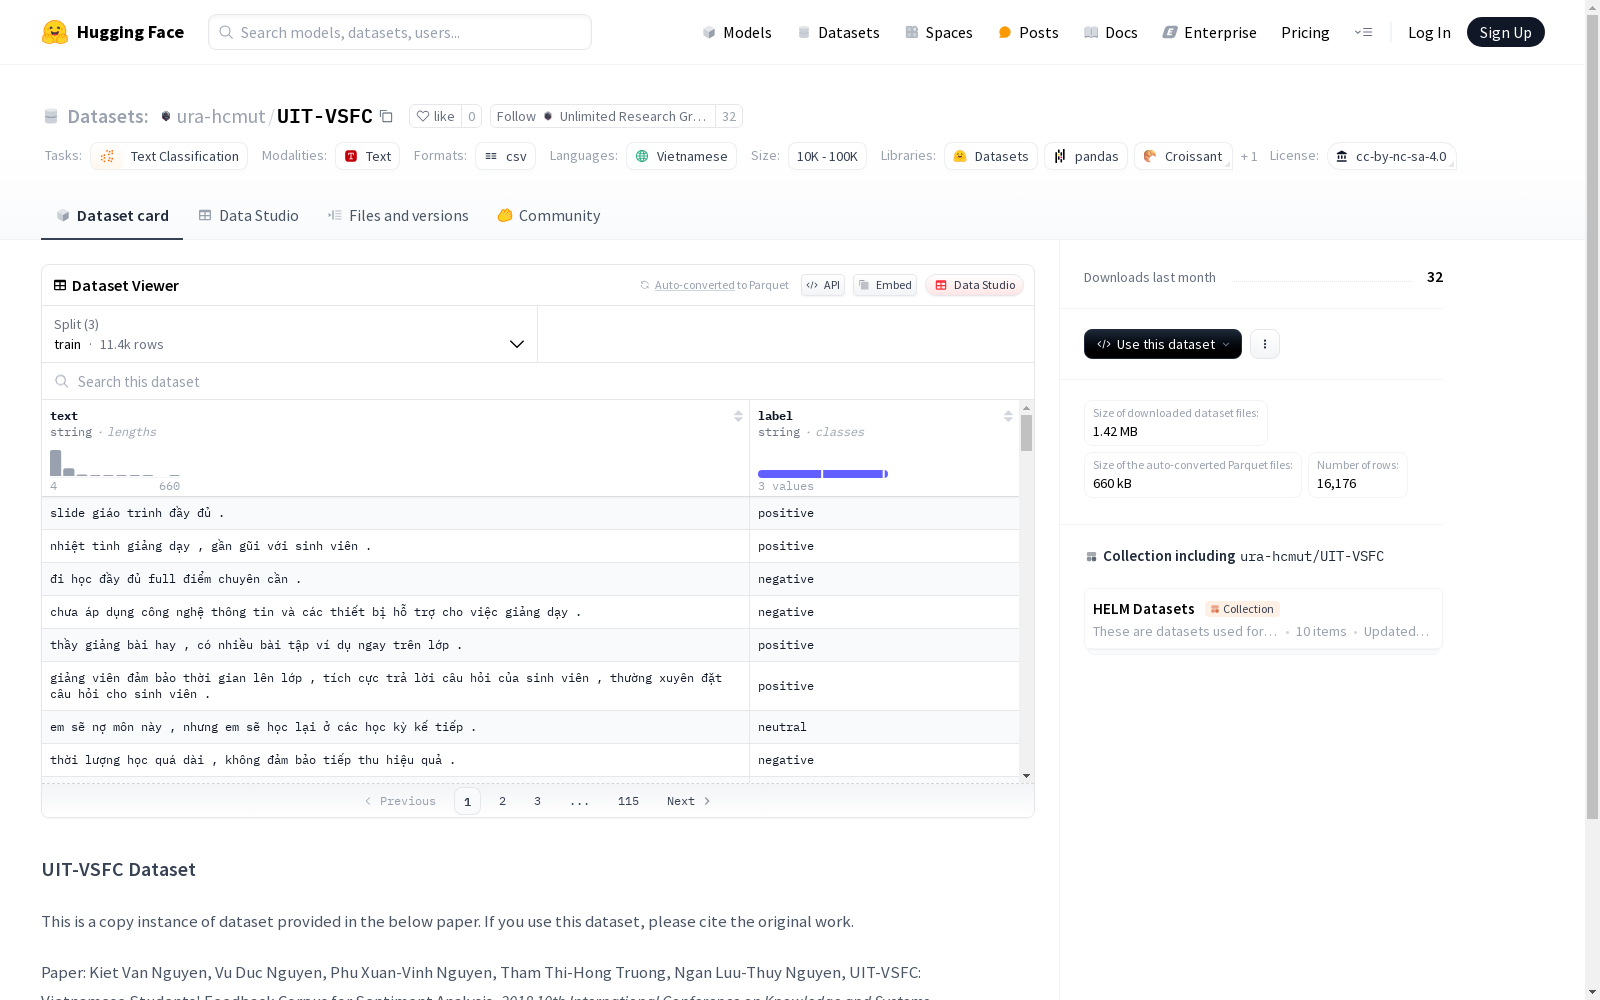
Task: Open Data Studio from the viewer header
Action: point(974,285)
